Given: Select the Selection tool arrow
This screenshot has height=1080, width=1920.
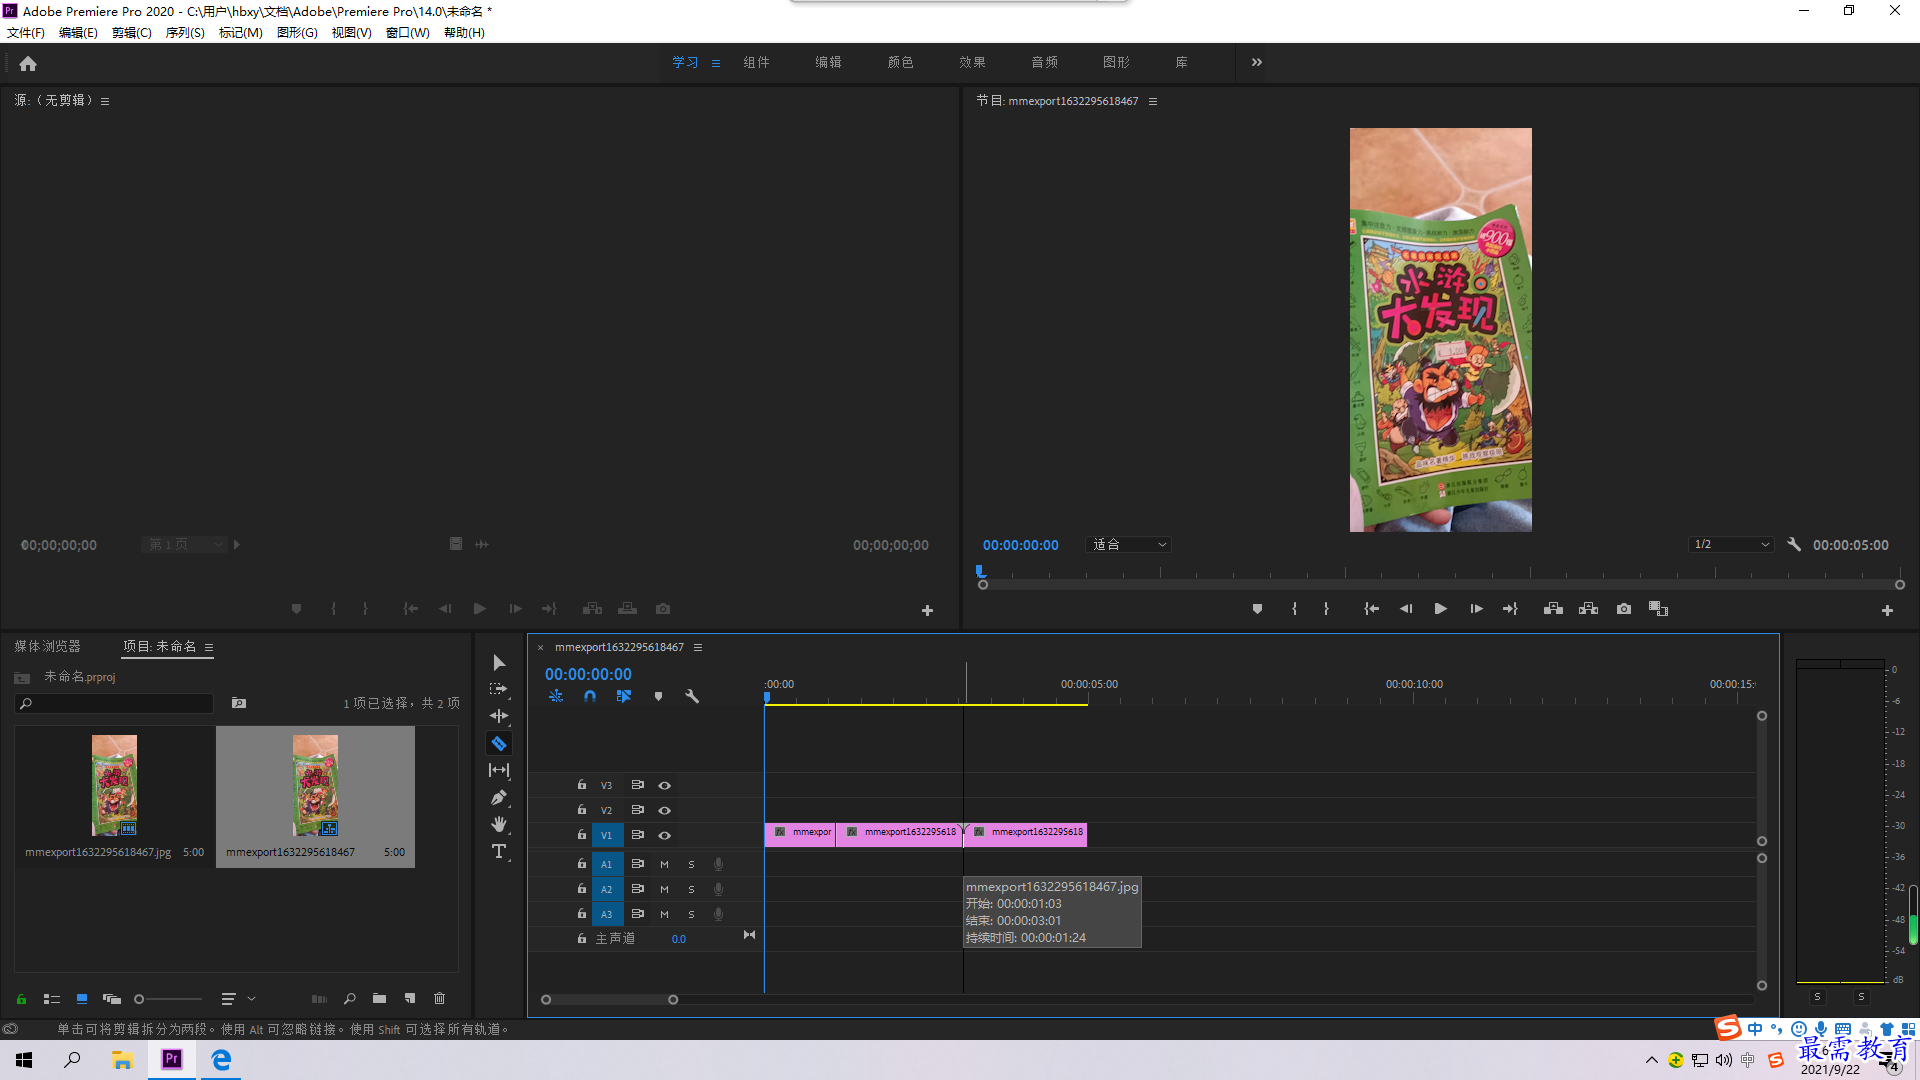Looking at the screenshot, I should 498,663.
